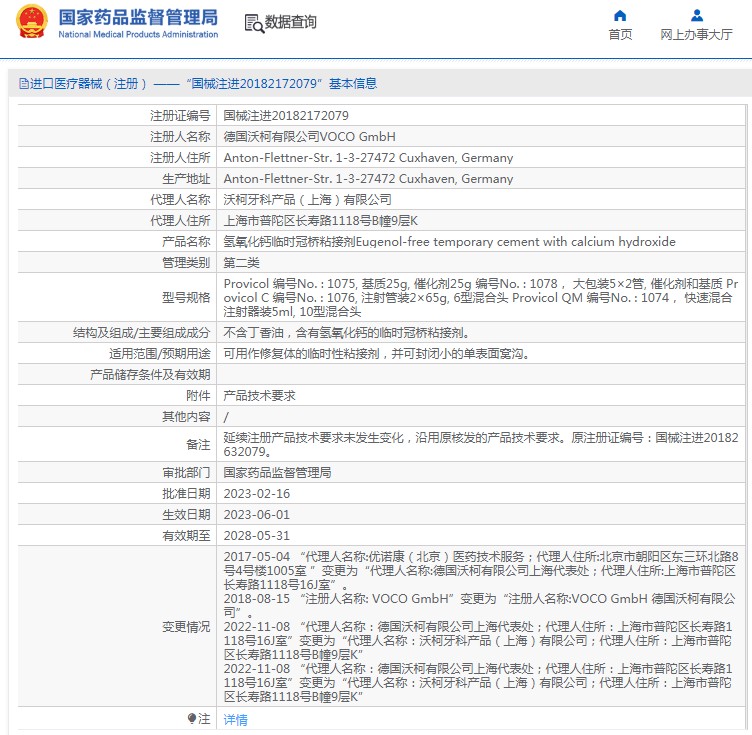The height and width of the screenshot is (735, 752).
Task: Click the 产品储存条件及有效期 label
Action: 150,374
